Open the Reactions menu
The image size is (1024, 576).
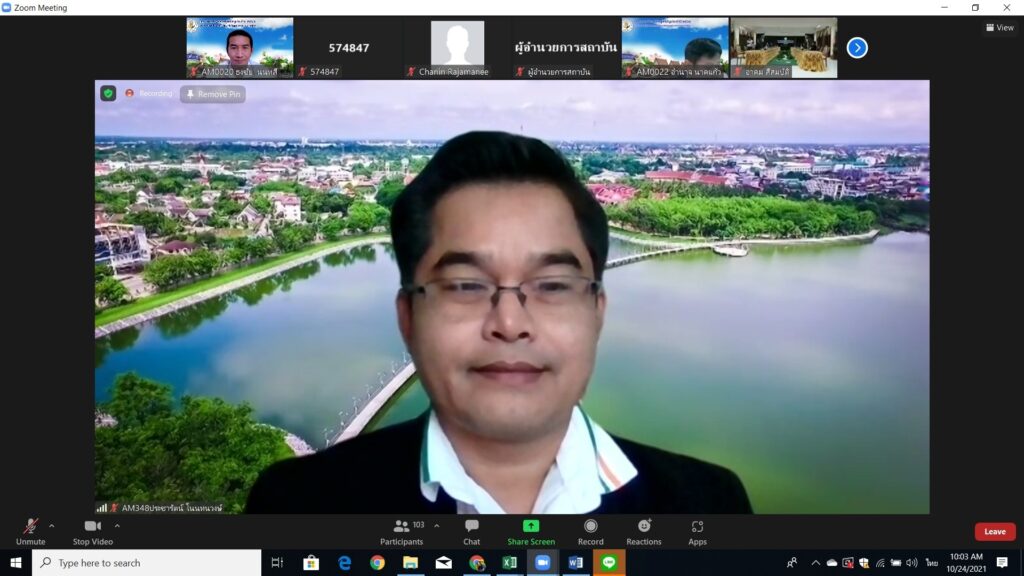click(x=644, y=532)
